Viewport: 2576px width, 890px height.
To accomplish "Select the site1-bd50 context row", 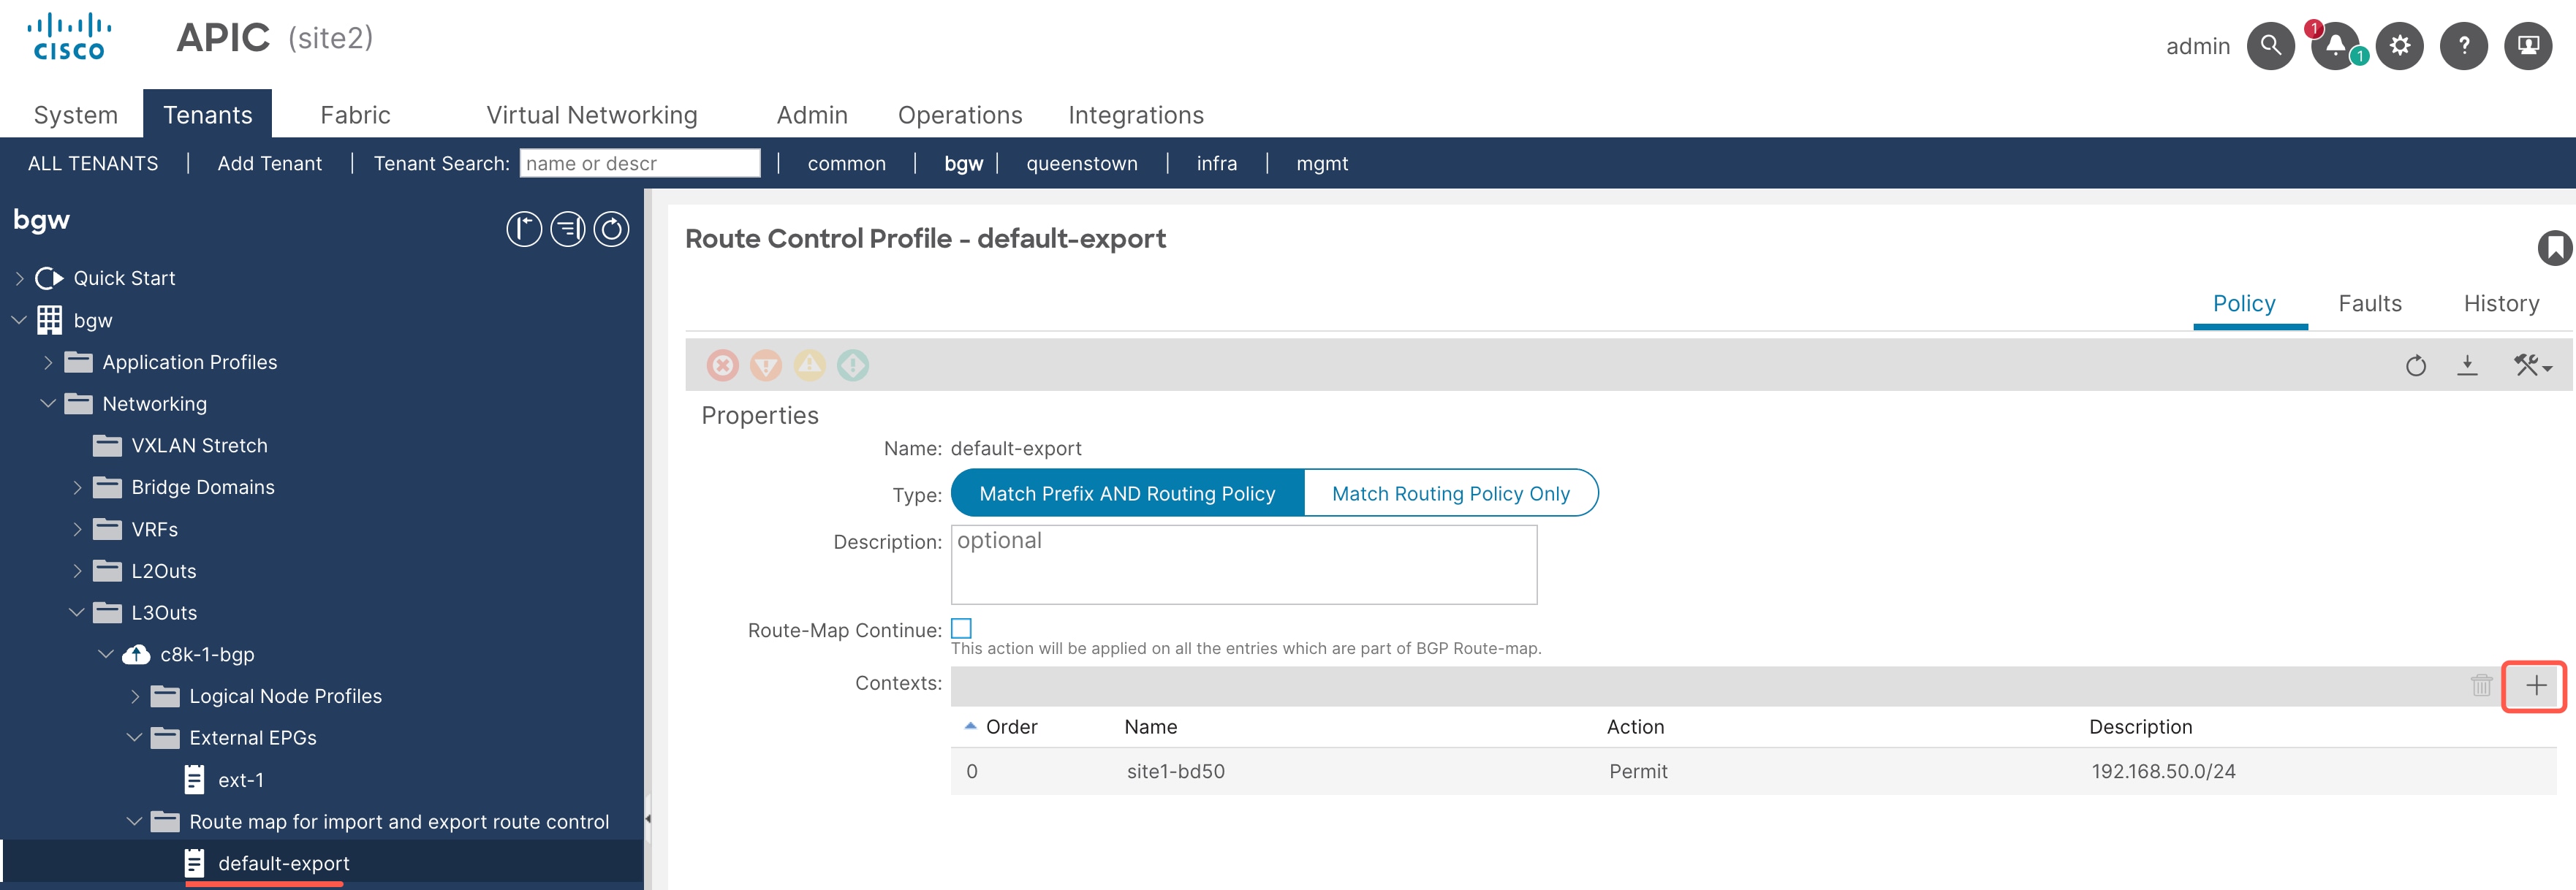I will tap(1753, 771).
